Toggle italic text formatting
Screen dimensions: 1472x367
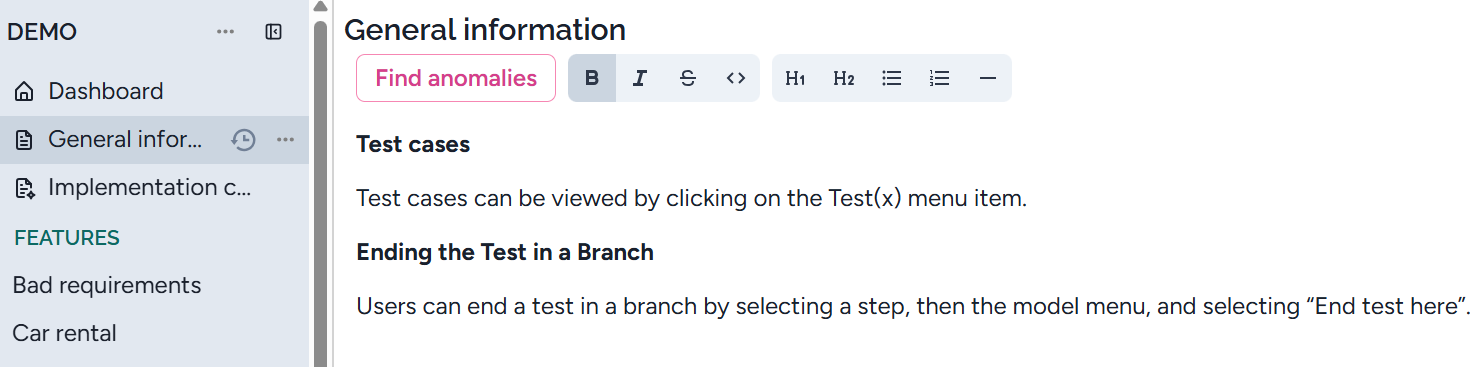point(640,78)
